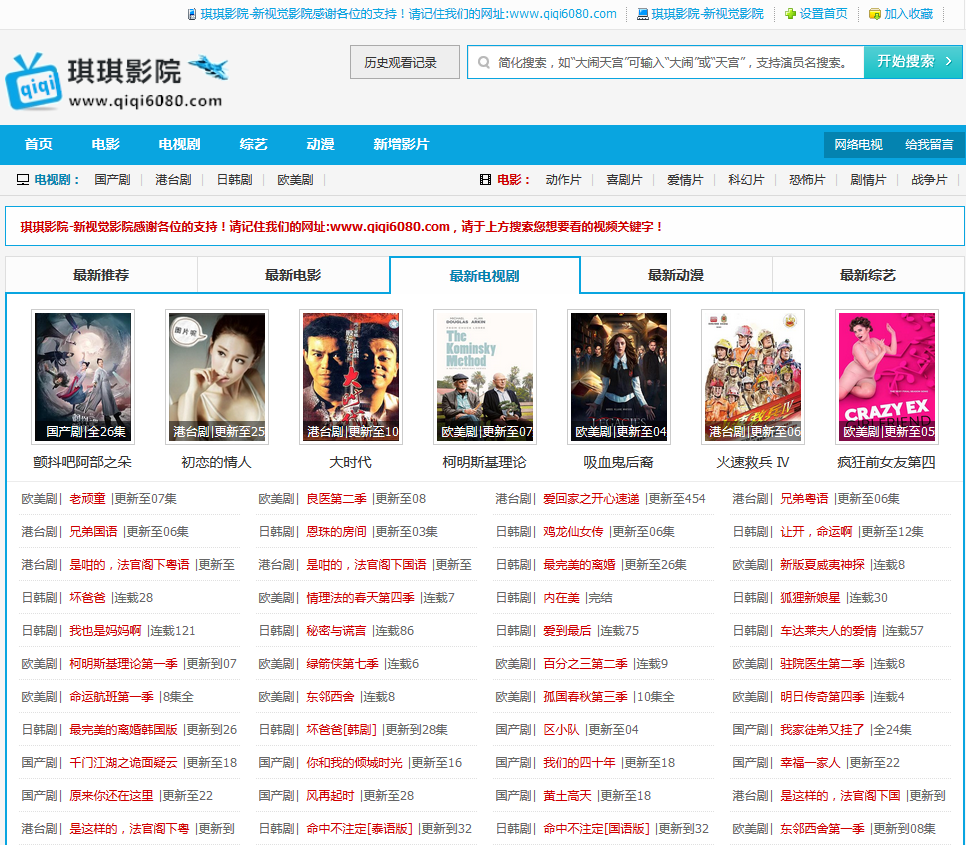Open the 良医第二季 series link

pyautogui.click(x=336, y=499)
